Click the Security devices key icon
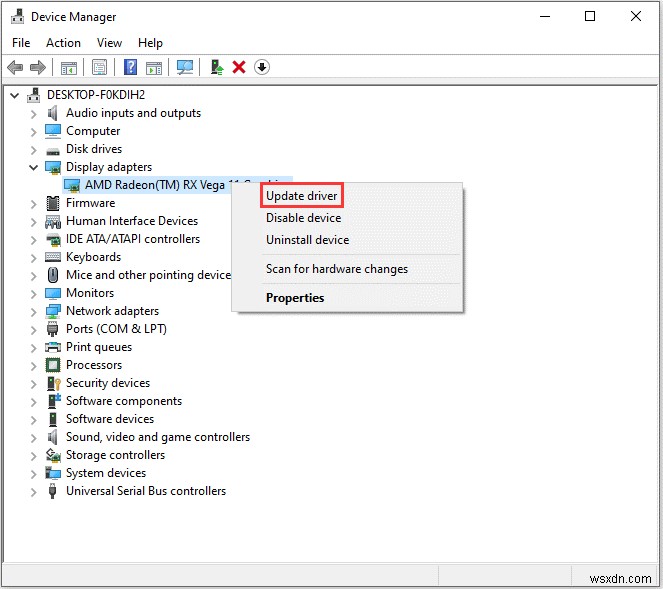 54,383
